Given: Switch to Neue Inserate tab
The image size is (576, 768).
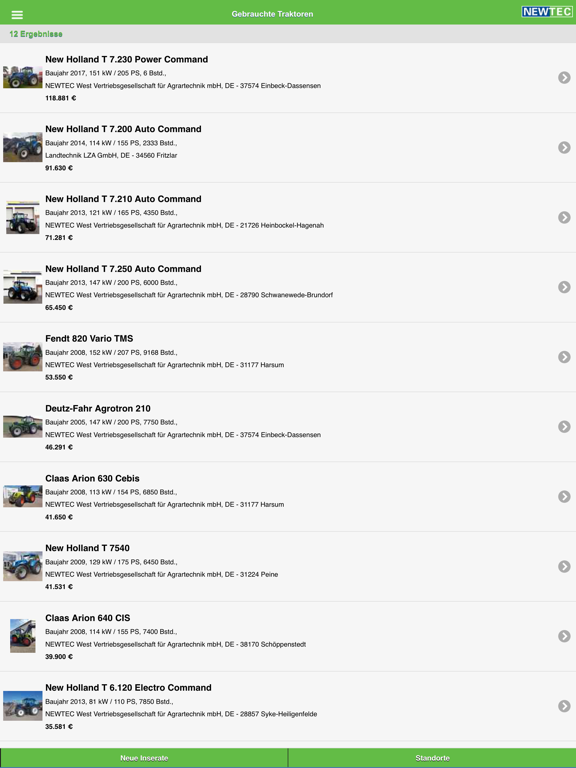Looking at the screenshot, I should [144, 758].
